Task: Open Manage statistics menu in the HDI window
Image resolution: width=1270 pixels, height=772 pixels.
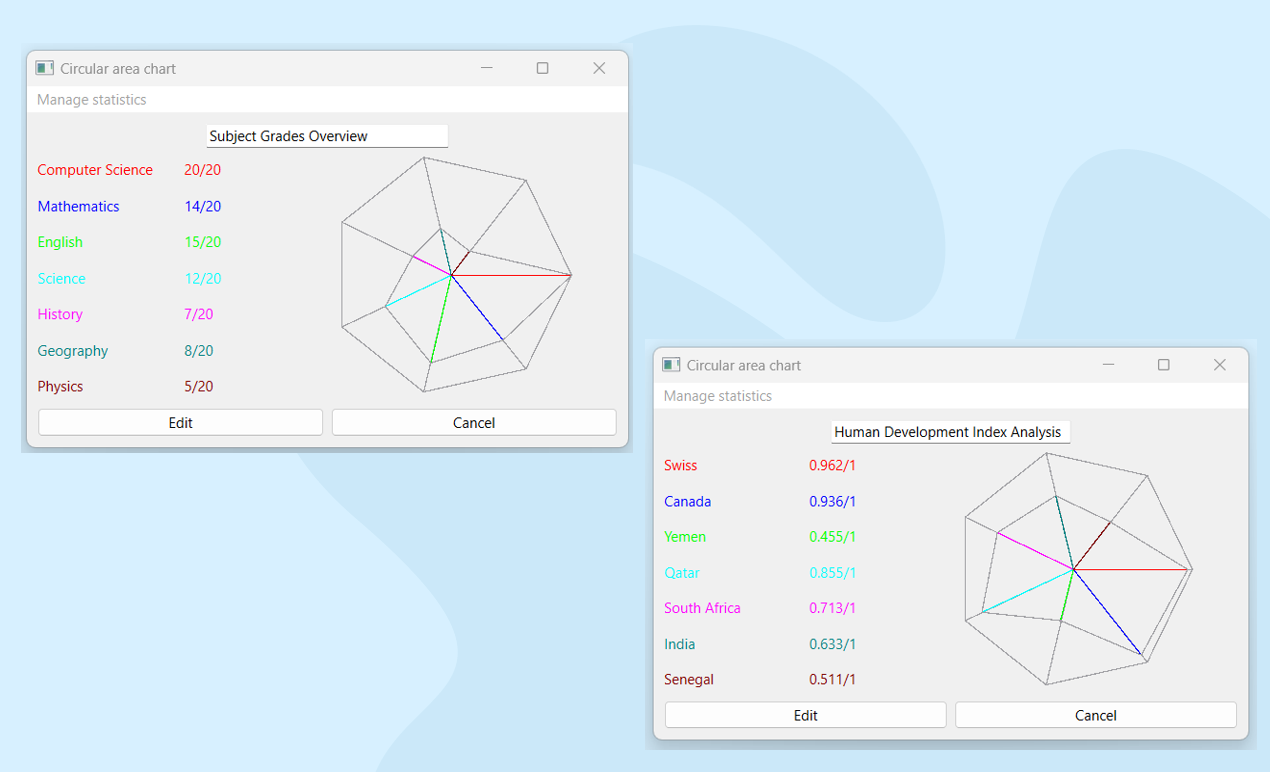Action: click(x=718, y=396)
